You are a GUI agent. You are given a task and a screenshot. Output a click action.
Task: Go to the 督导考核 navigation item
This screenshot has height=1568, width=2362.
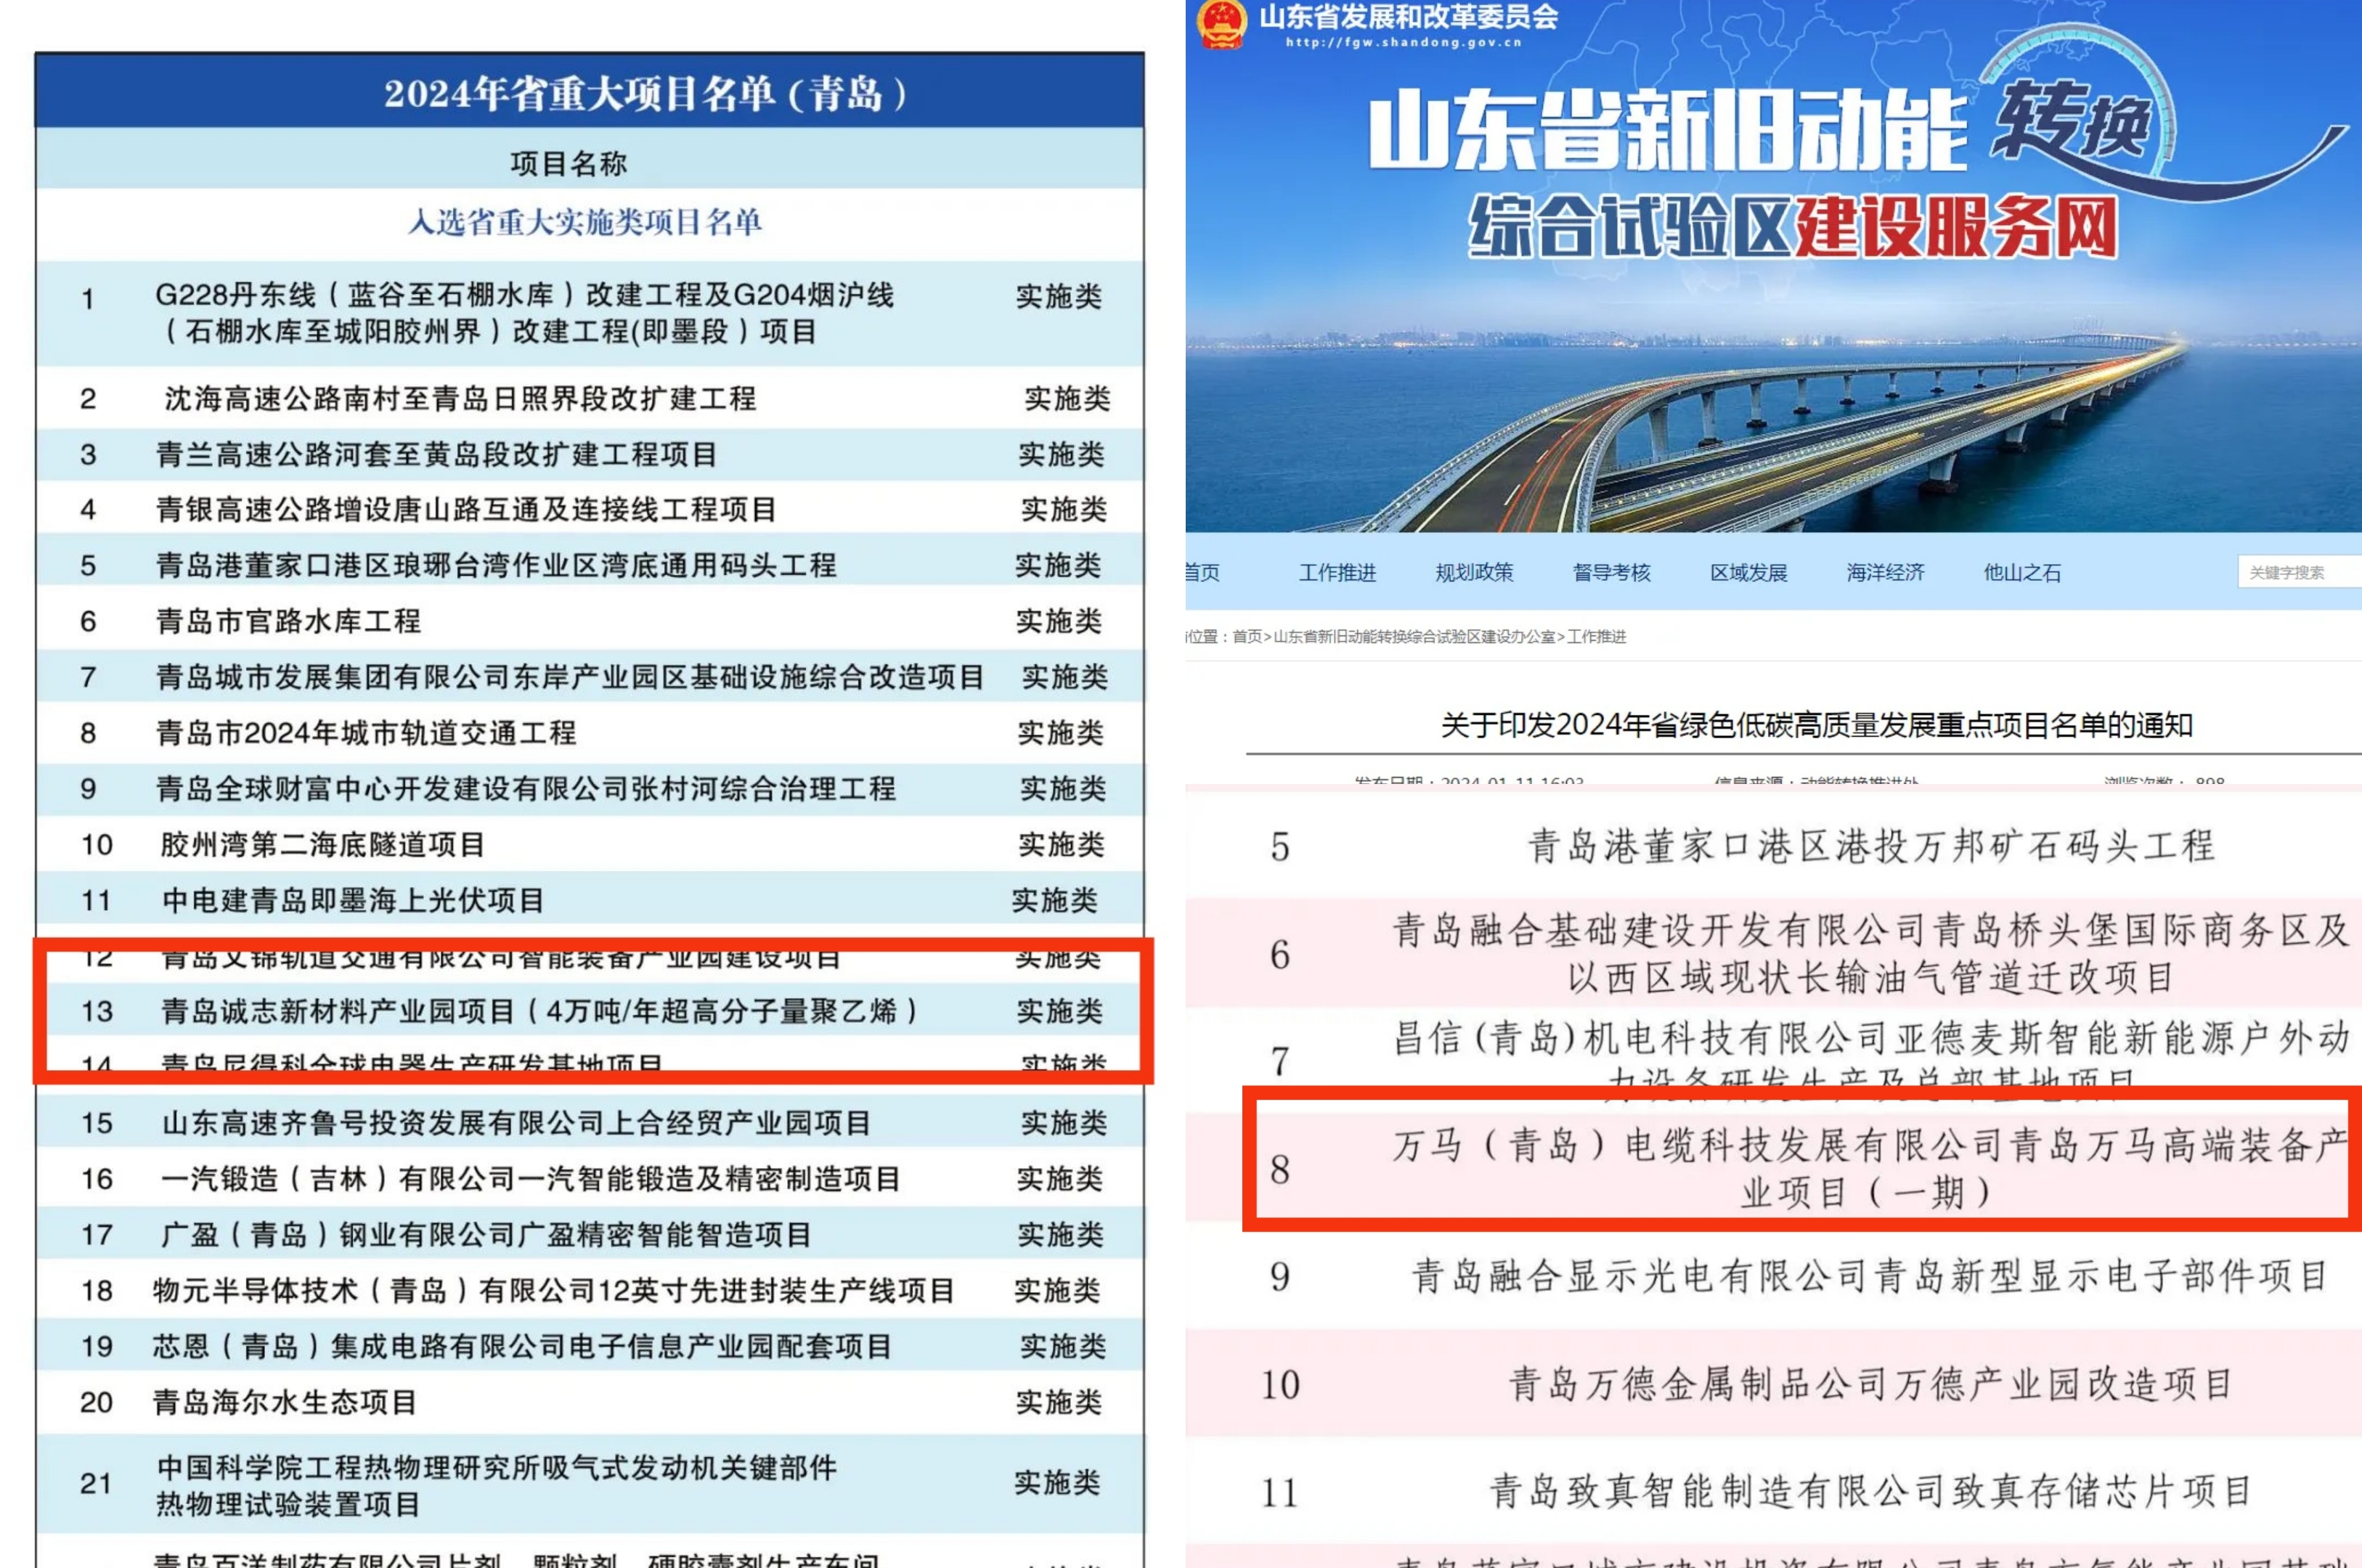pyautogui.click(x=1611, y=572)
